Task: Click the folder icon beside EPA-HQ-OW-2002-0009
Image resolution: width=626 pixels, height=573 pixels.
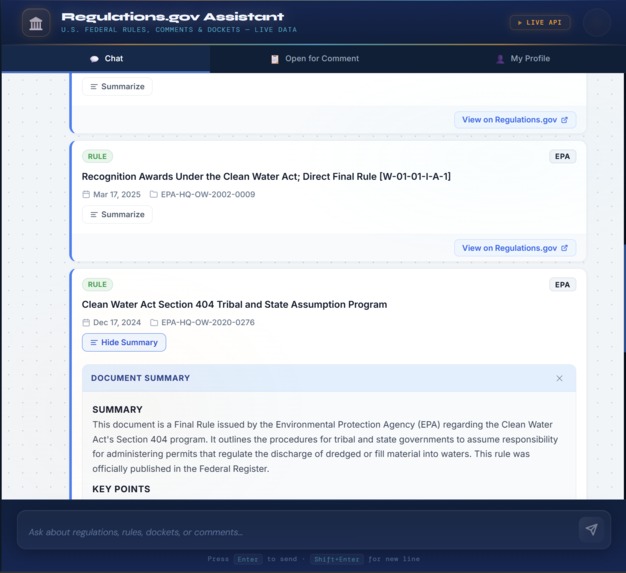Action: click(154, 194)
